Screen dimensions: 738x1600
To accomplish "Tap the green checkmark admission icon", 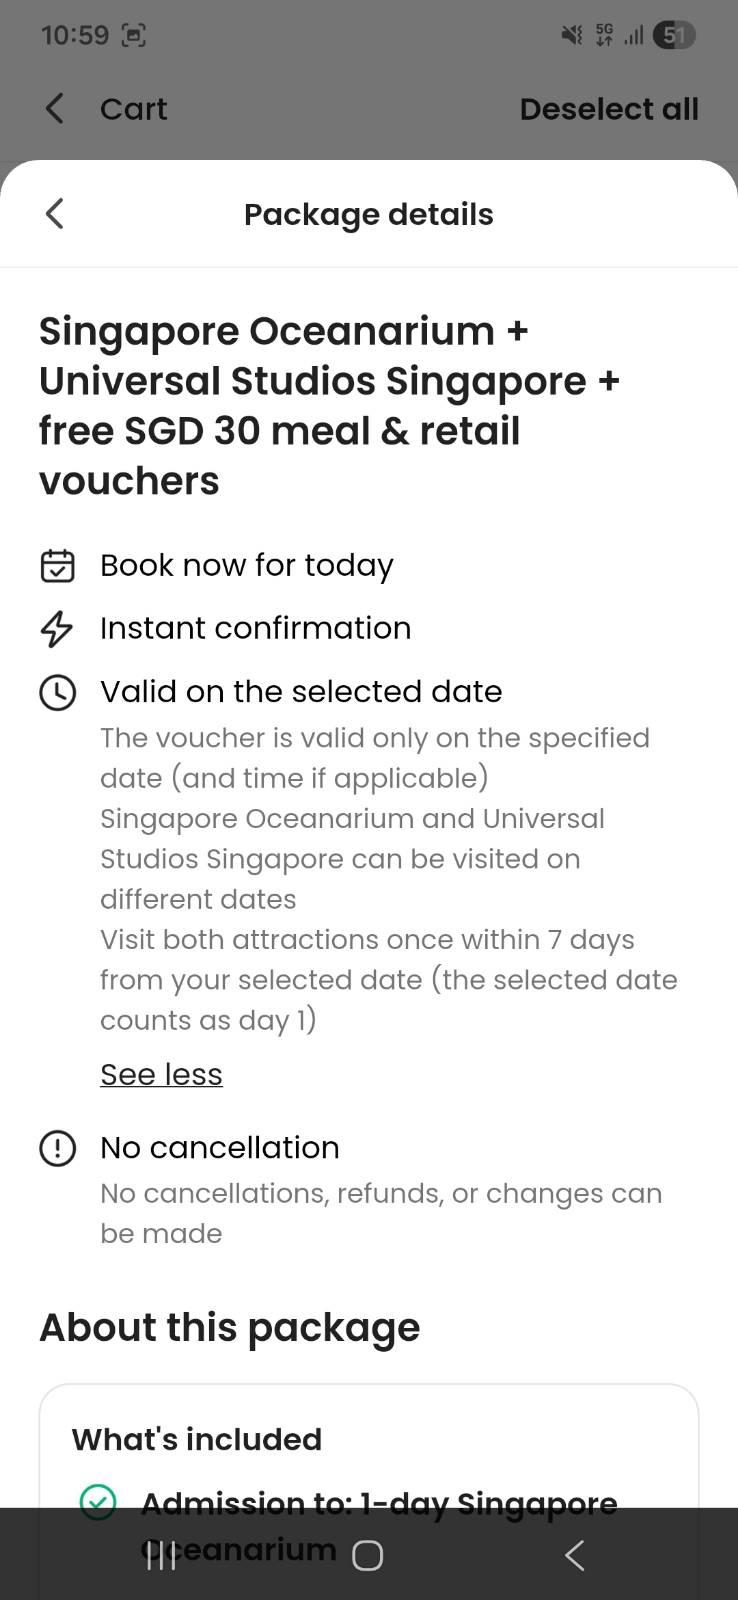I will point(98,1501).
